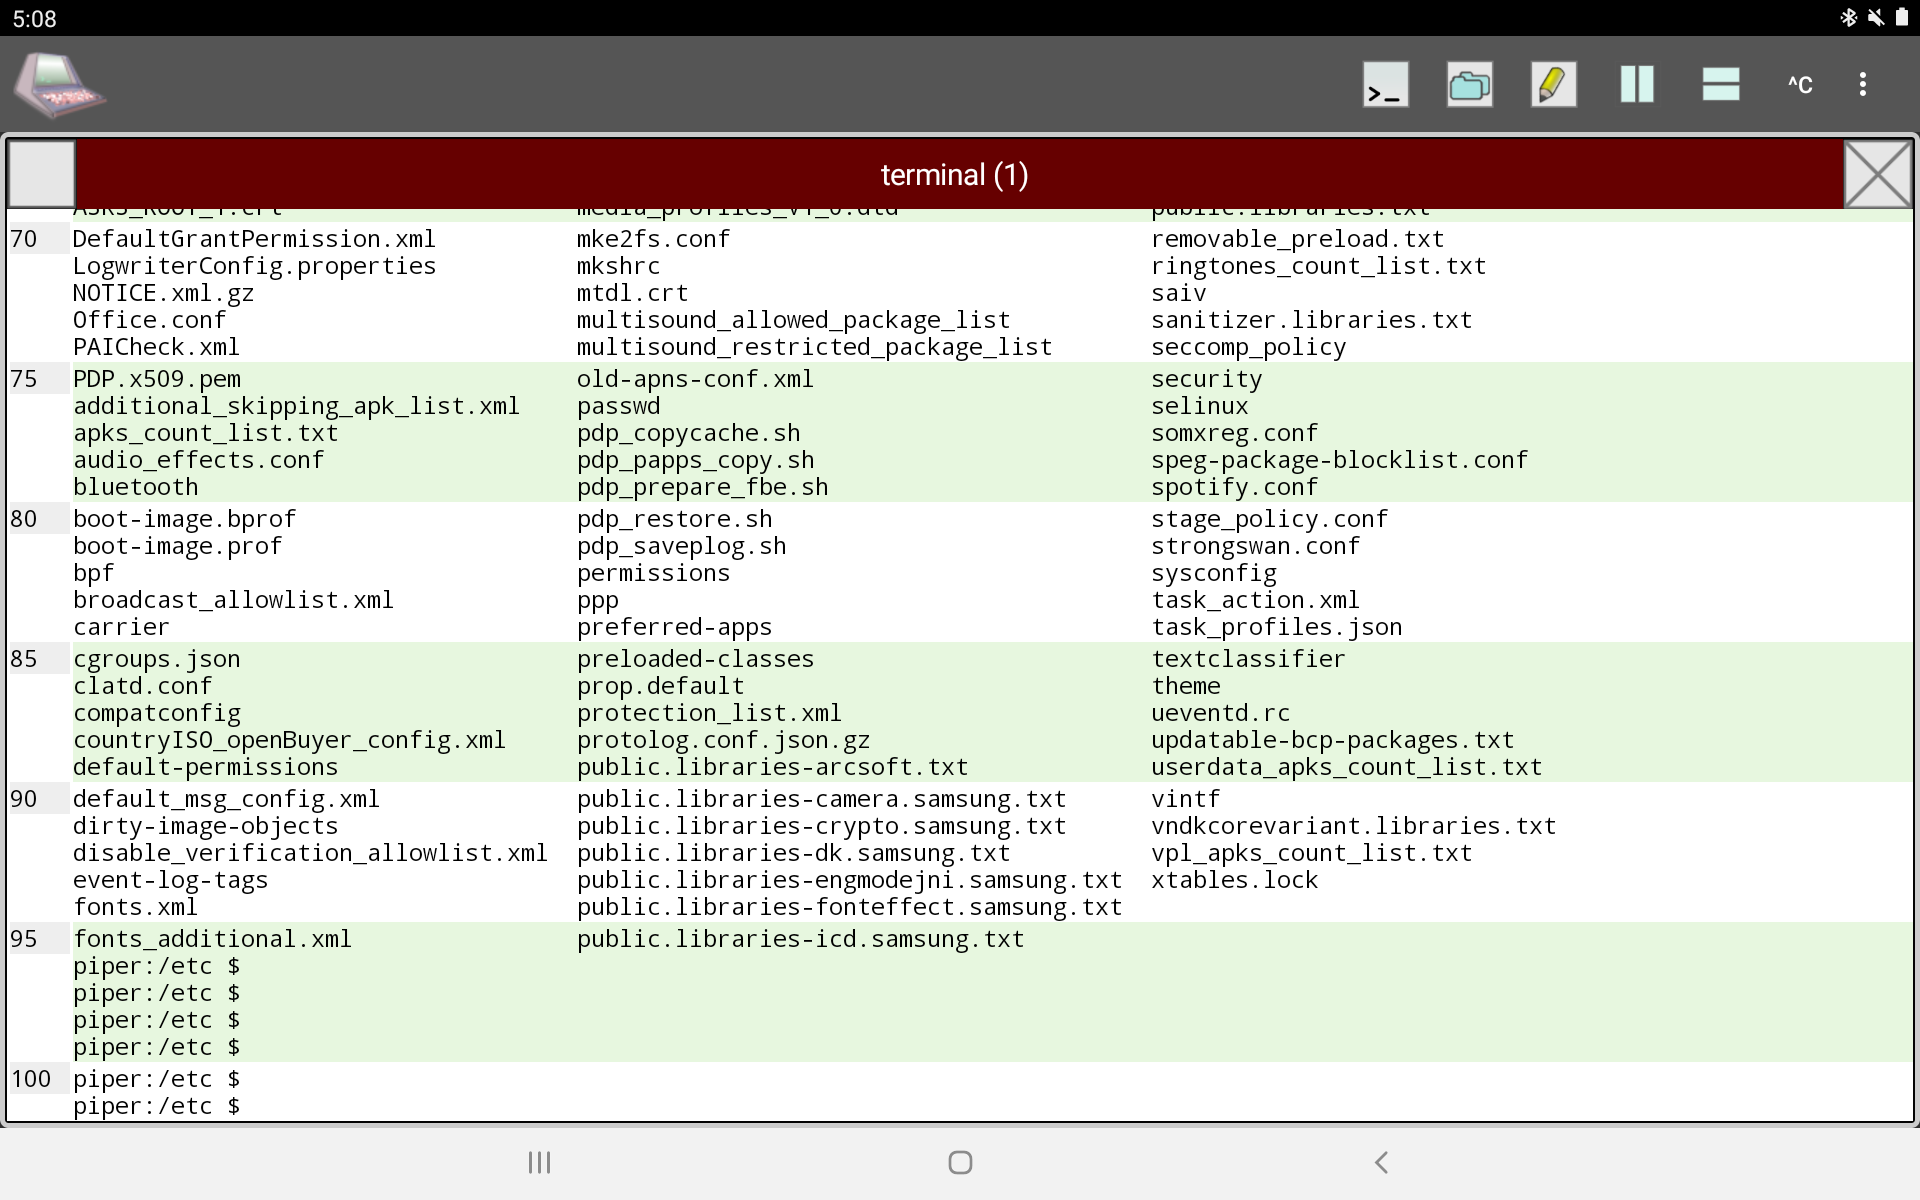Click the passwd filename in the listing
This screenshot has width=1920, height=1200.
(x=618, y=405)
